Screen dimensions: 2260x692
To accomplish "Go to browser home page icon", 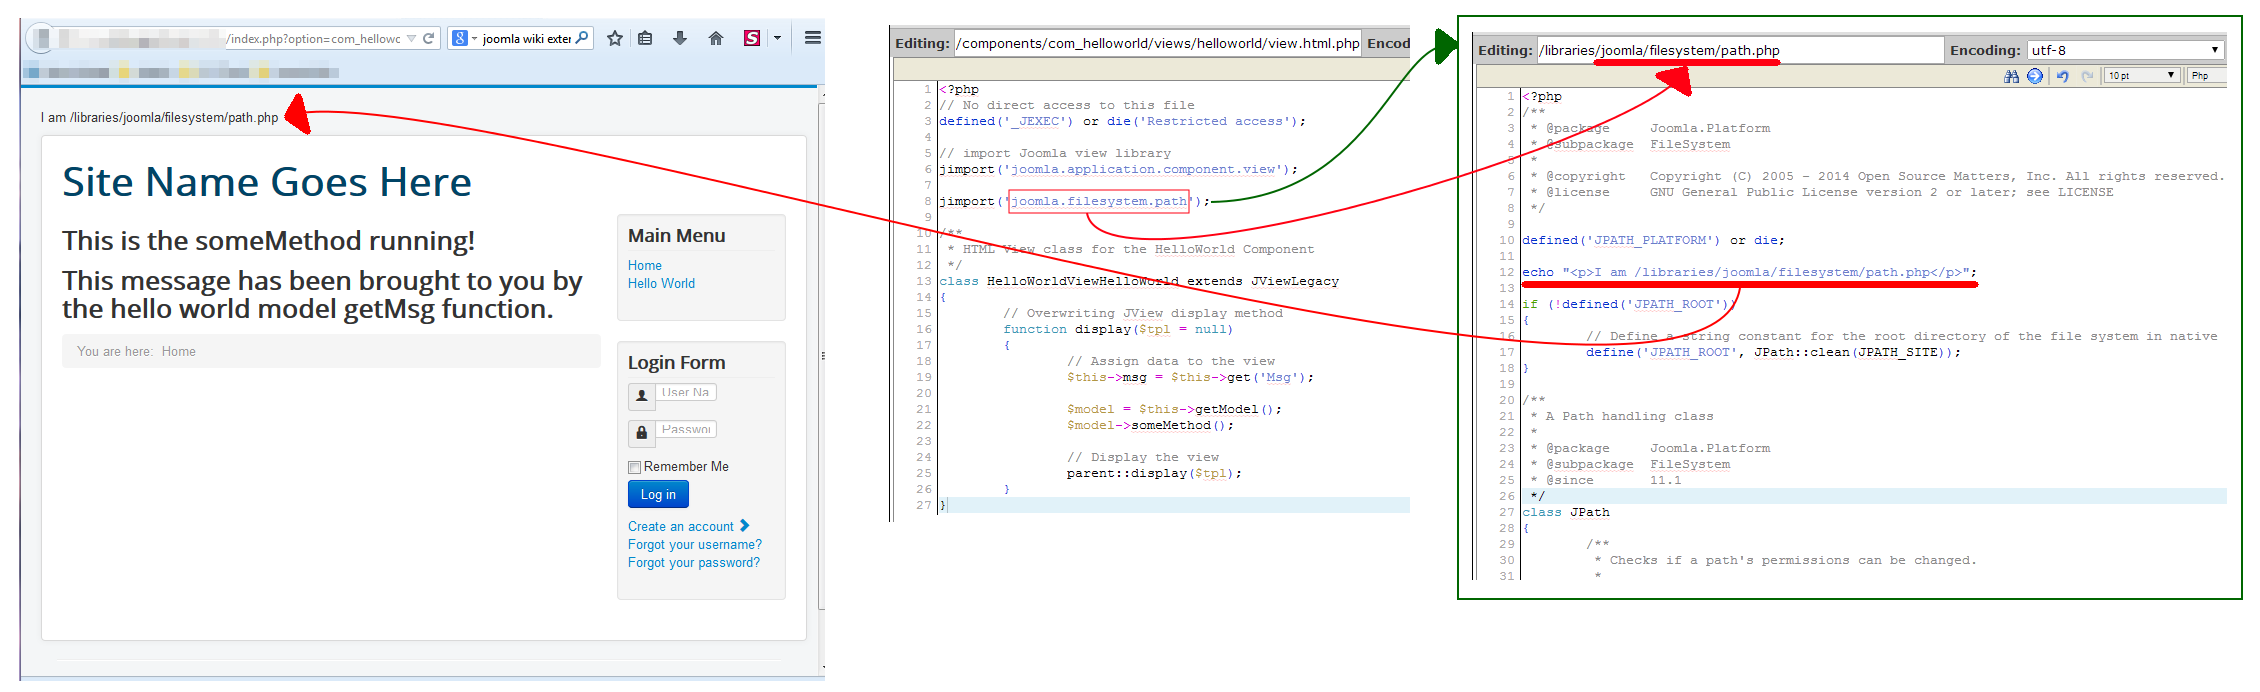I will 715,38.
